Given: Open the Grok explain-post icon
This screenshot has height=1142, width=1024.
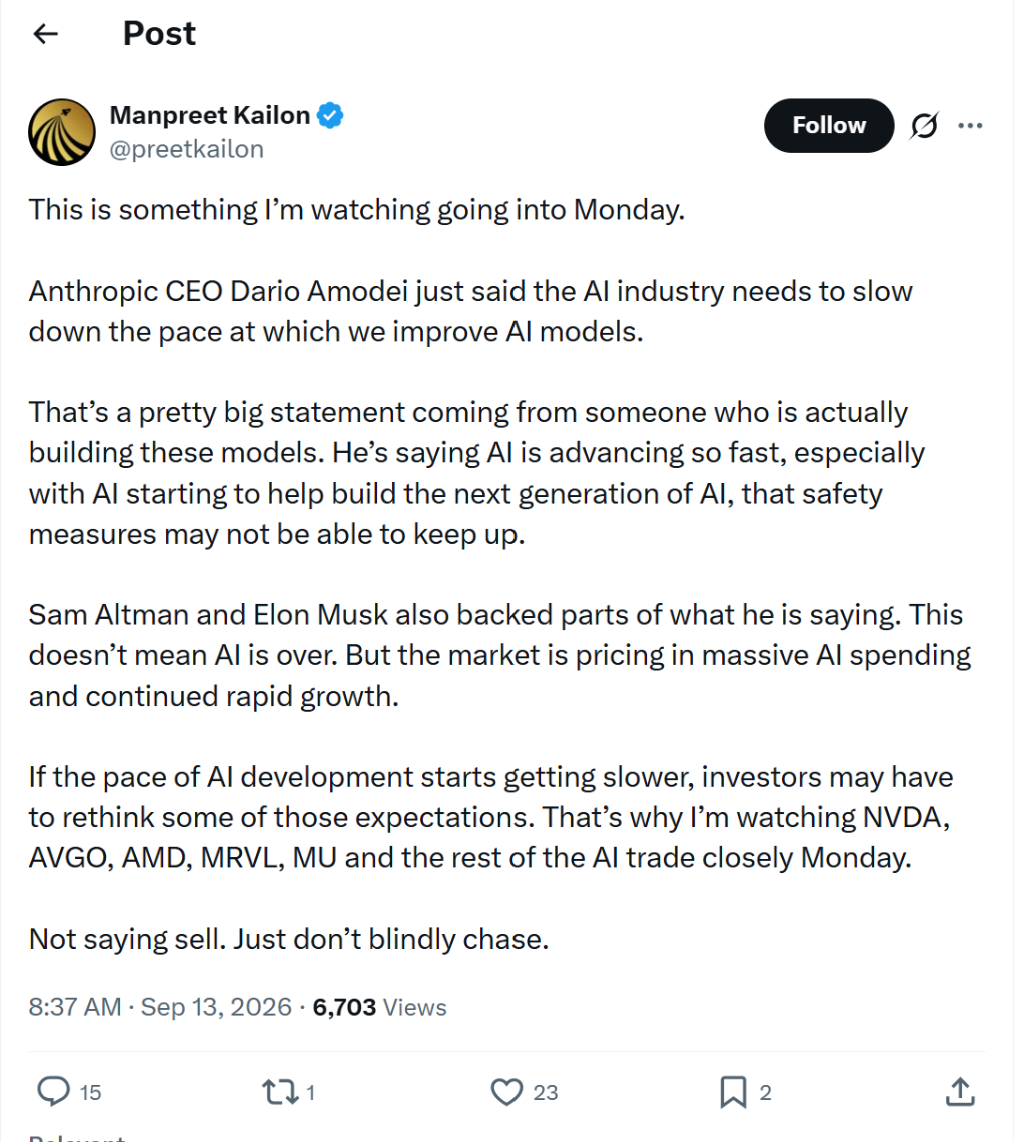Looking at the screenshot, I should tap(924, 125).
